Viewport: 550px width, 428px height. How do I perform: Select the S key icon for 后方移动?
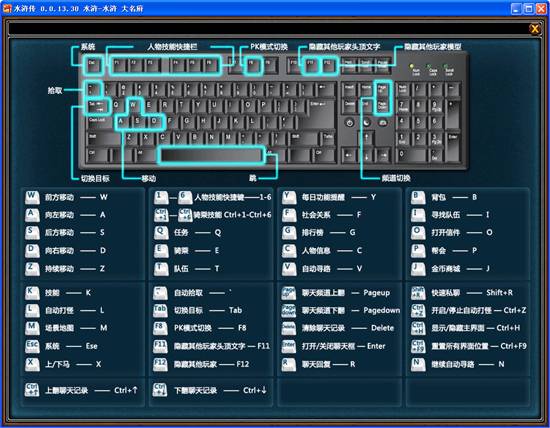32,233
